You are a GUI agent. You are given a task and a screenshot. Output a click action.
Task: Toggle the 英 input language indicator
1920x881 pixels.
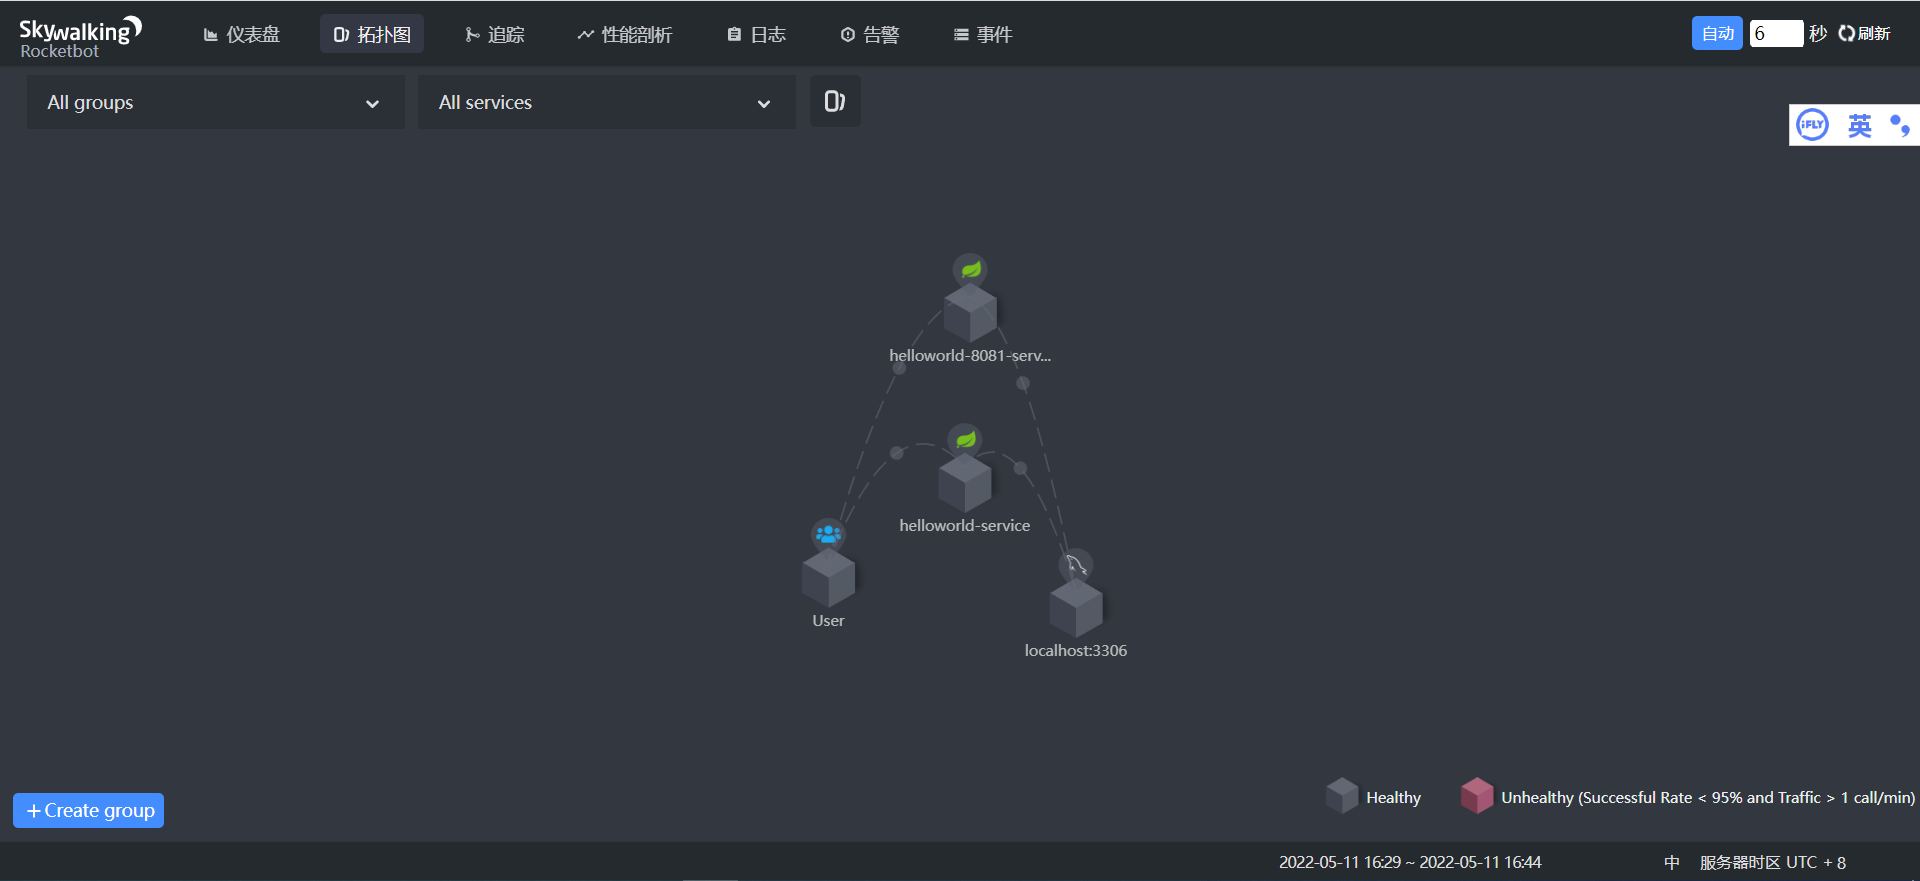point(1860,125)
